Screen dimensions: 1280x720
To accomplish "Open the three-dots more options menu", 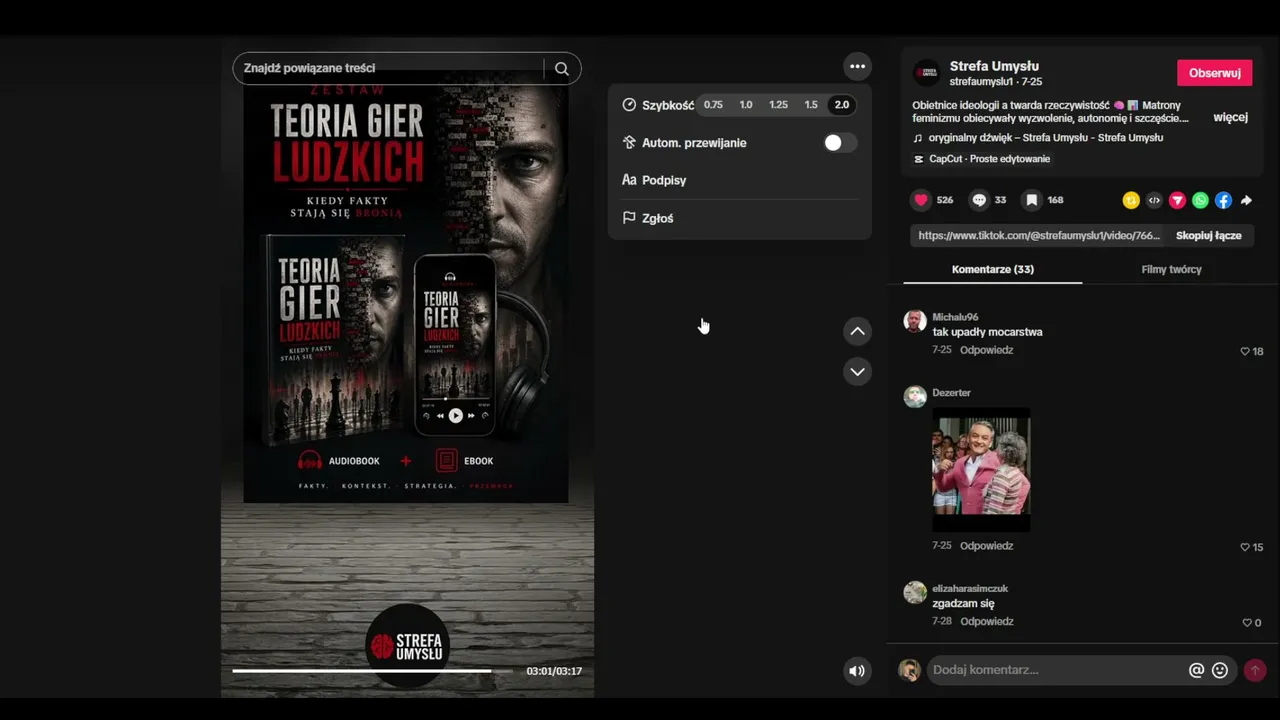I will (x=857, y=67).
